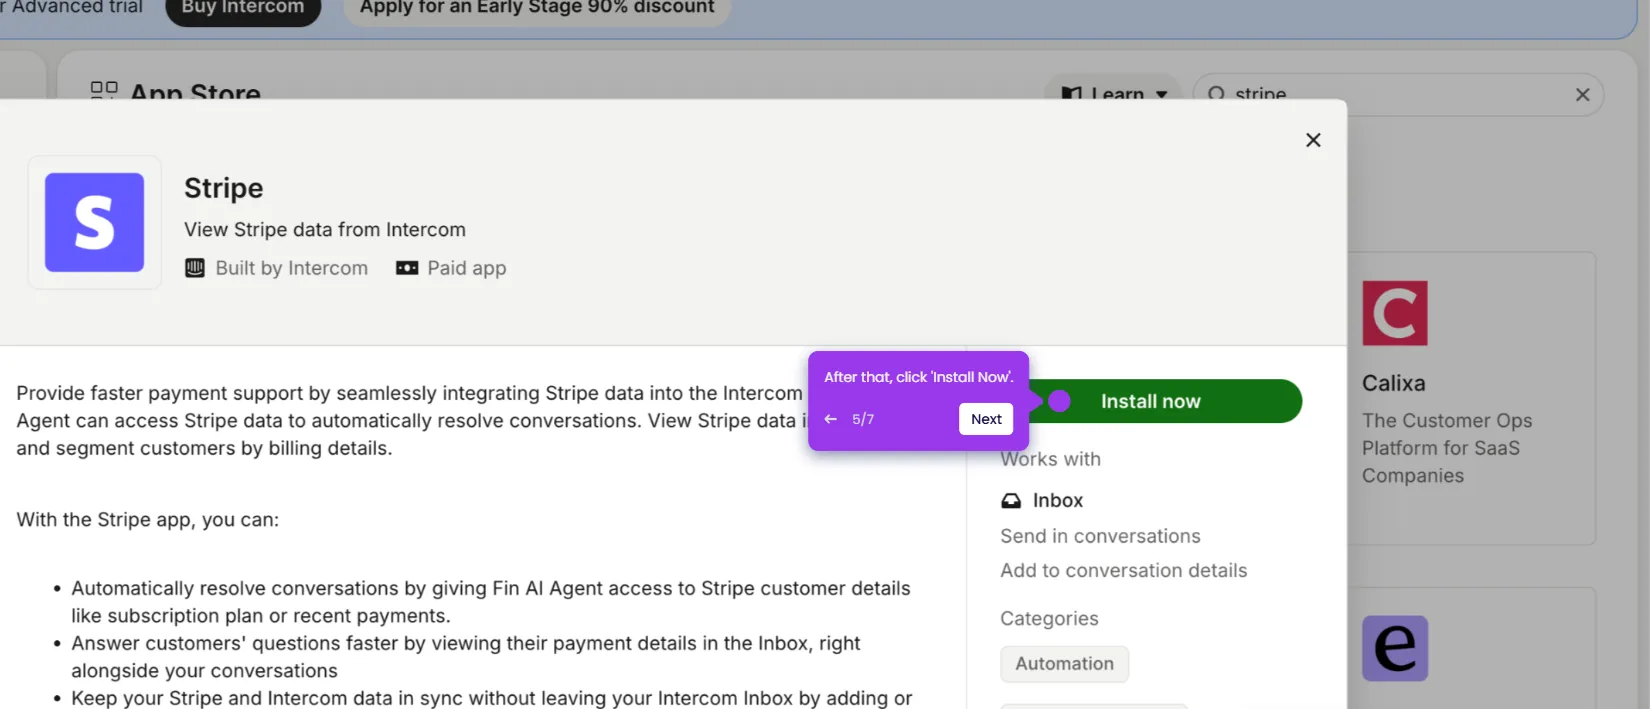Go back with the tooltip's left arrow

click(830, 419)
